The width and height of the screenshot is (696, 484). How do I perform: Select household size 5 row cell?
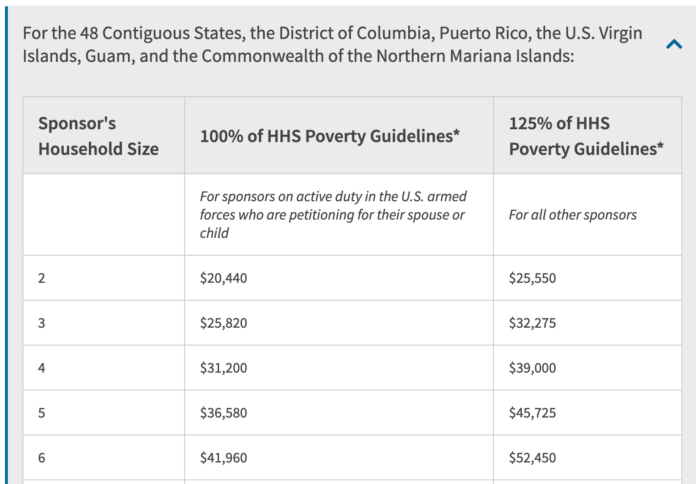tap(41, 413)
